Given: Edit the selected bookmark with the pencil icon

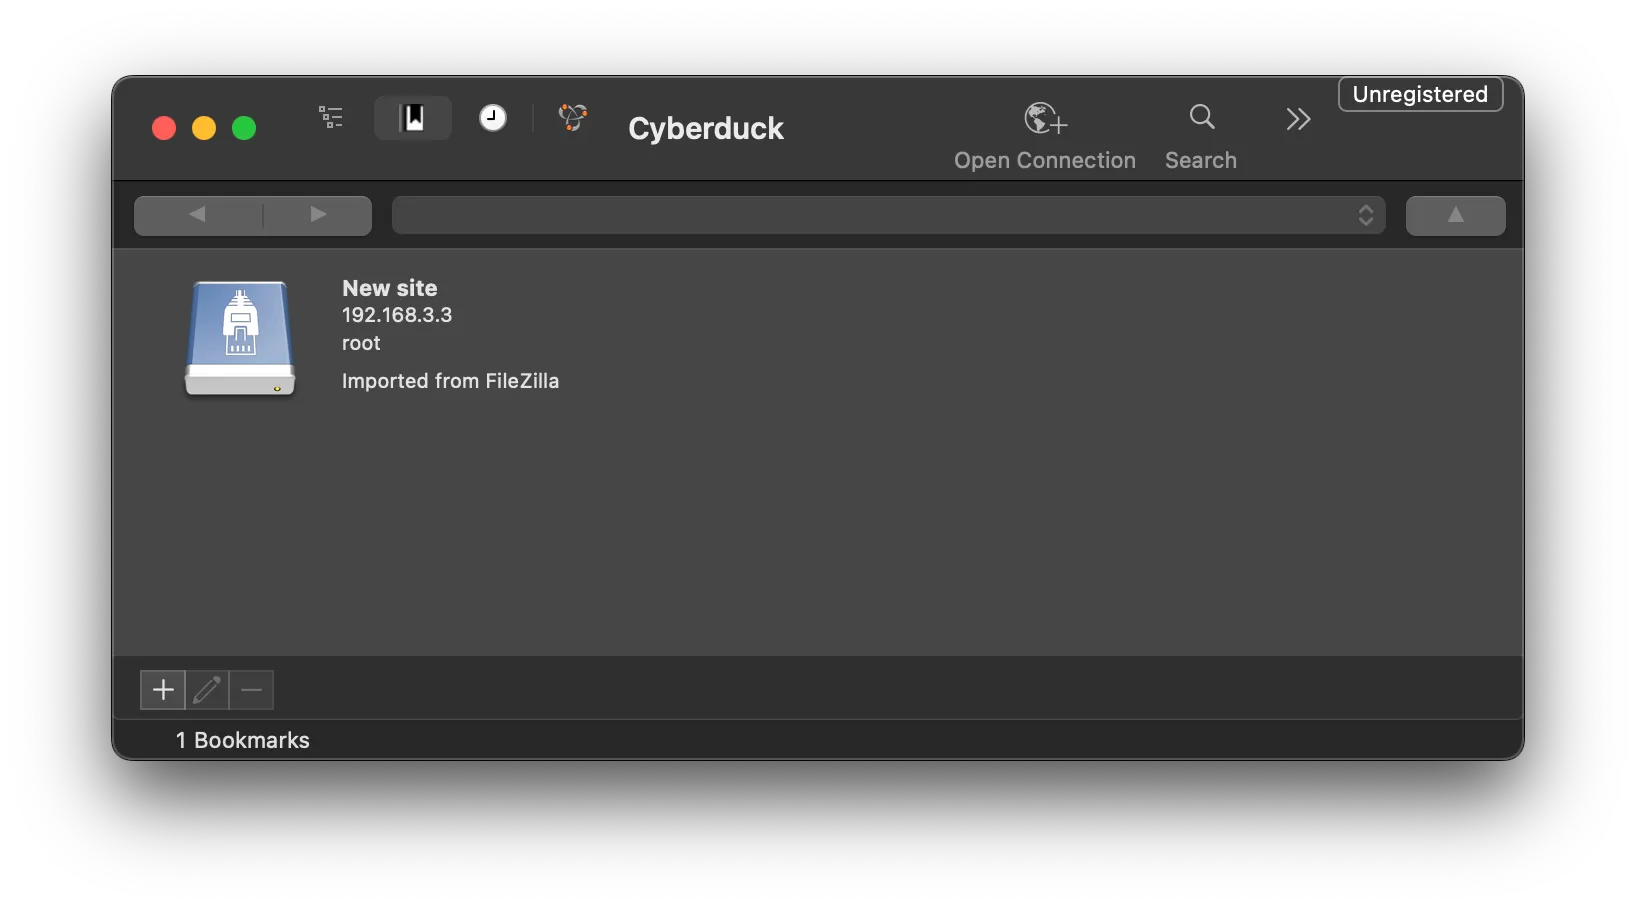Looking at the screenshot, I should click(206, 690).
